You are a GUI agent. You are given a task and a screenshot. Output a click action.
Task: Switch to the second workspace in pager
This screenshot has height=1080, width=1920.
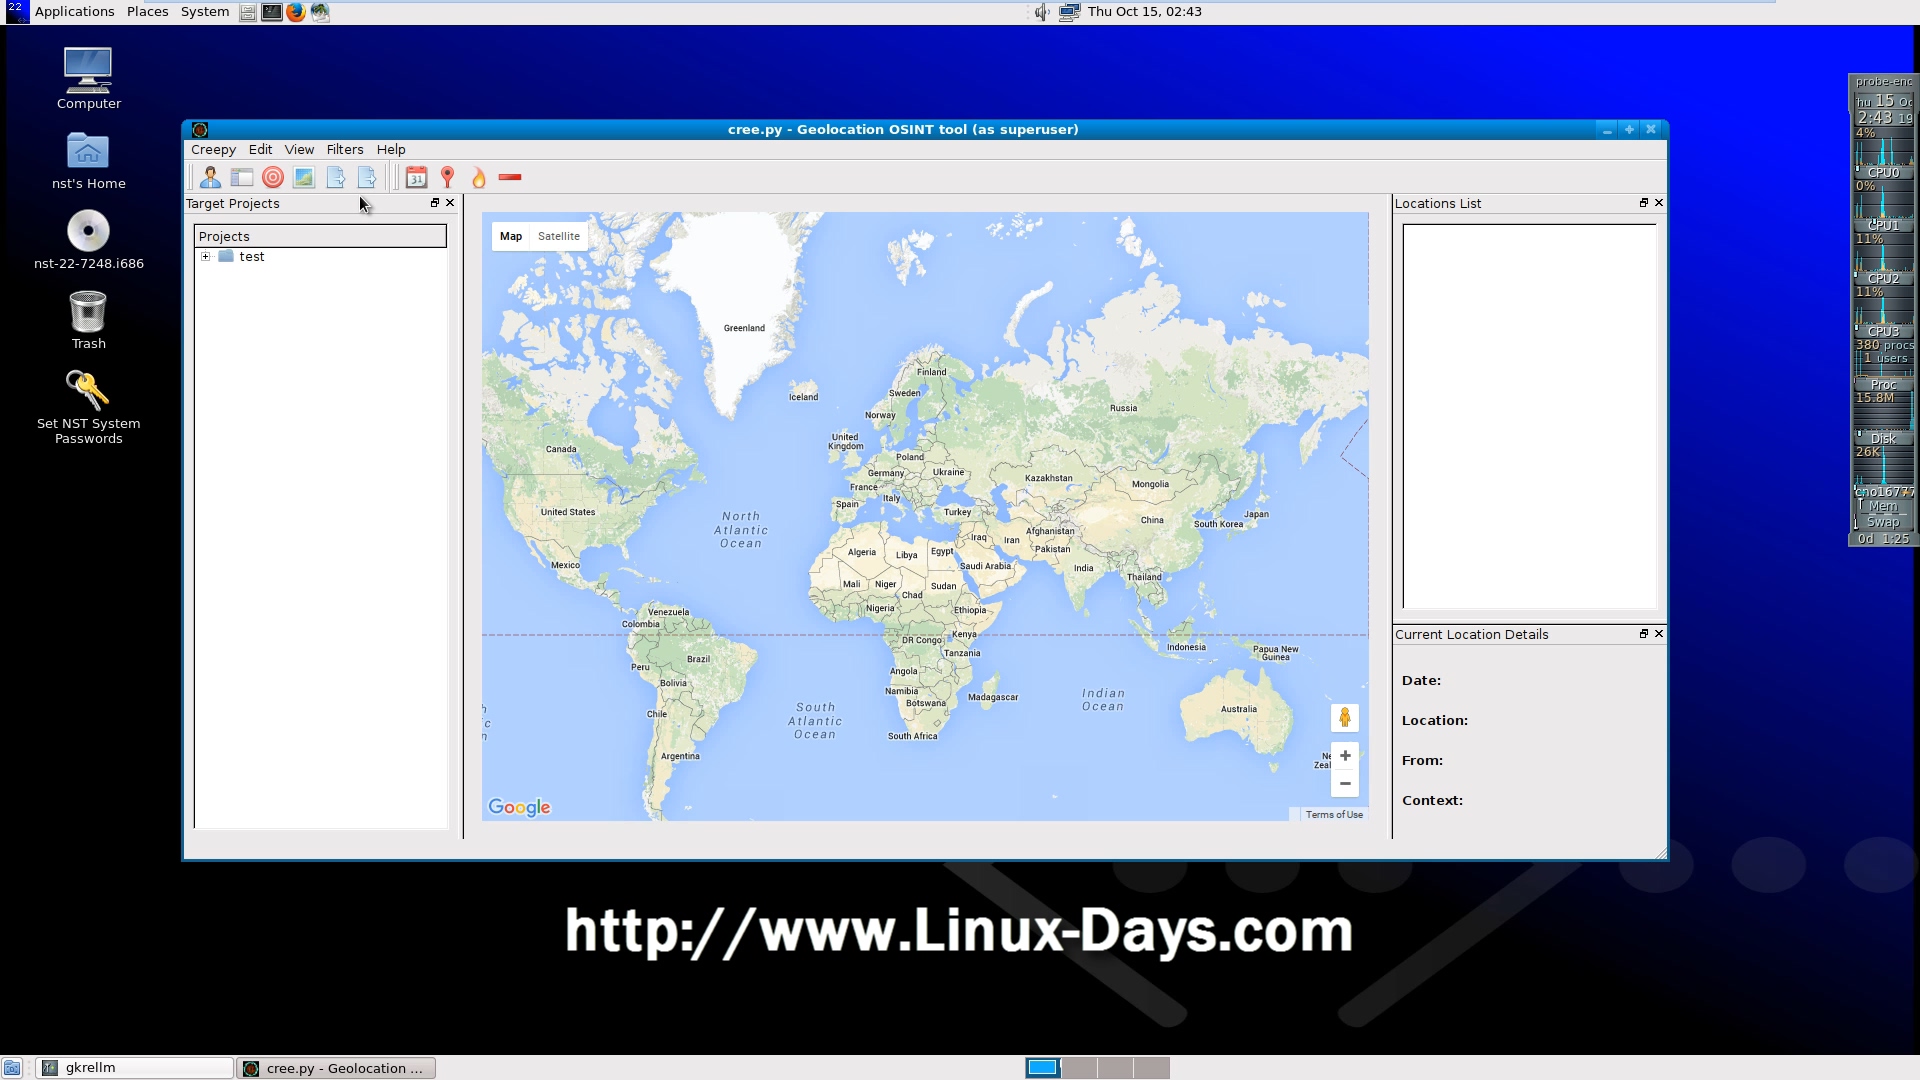point(1079,1068)
